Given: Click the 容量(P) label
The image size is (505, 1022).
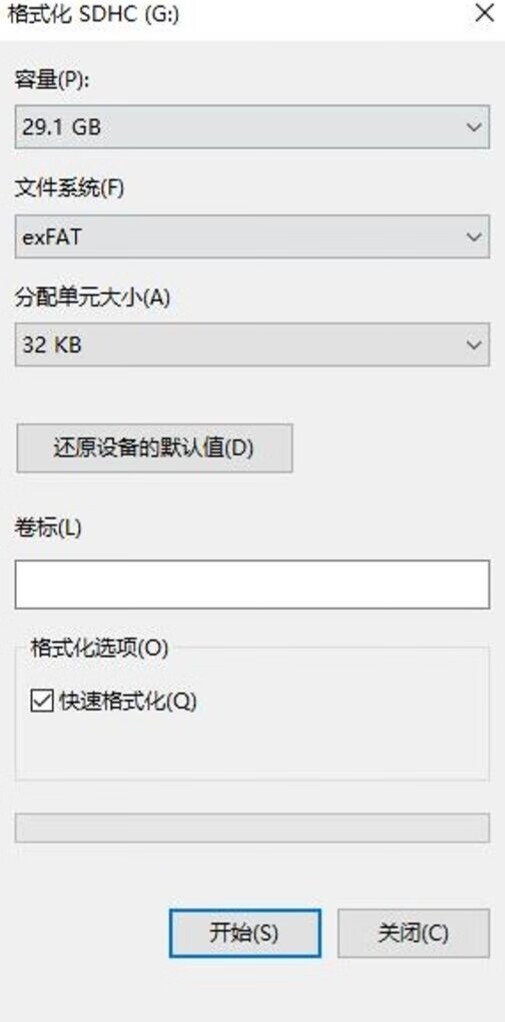Looking at the screenshot, I should tap(51, 80).
